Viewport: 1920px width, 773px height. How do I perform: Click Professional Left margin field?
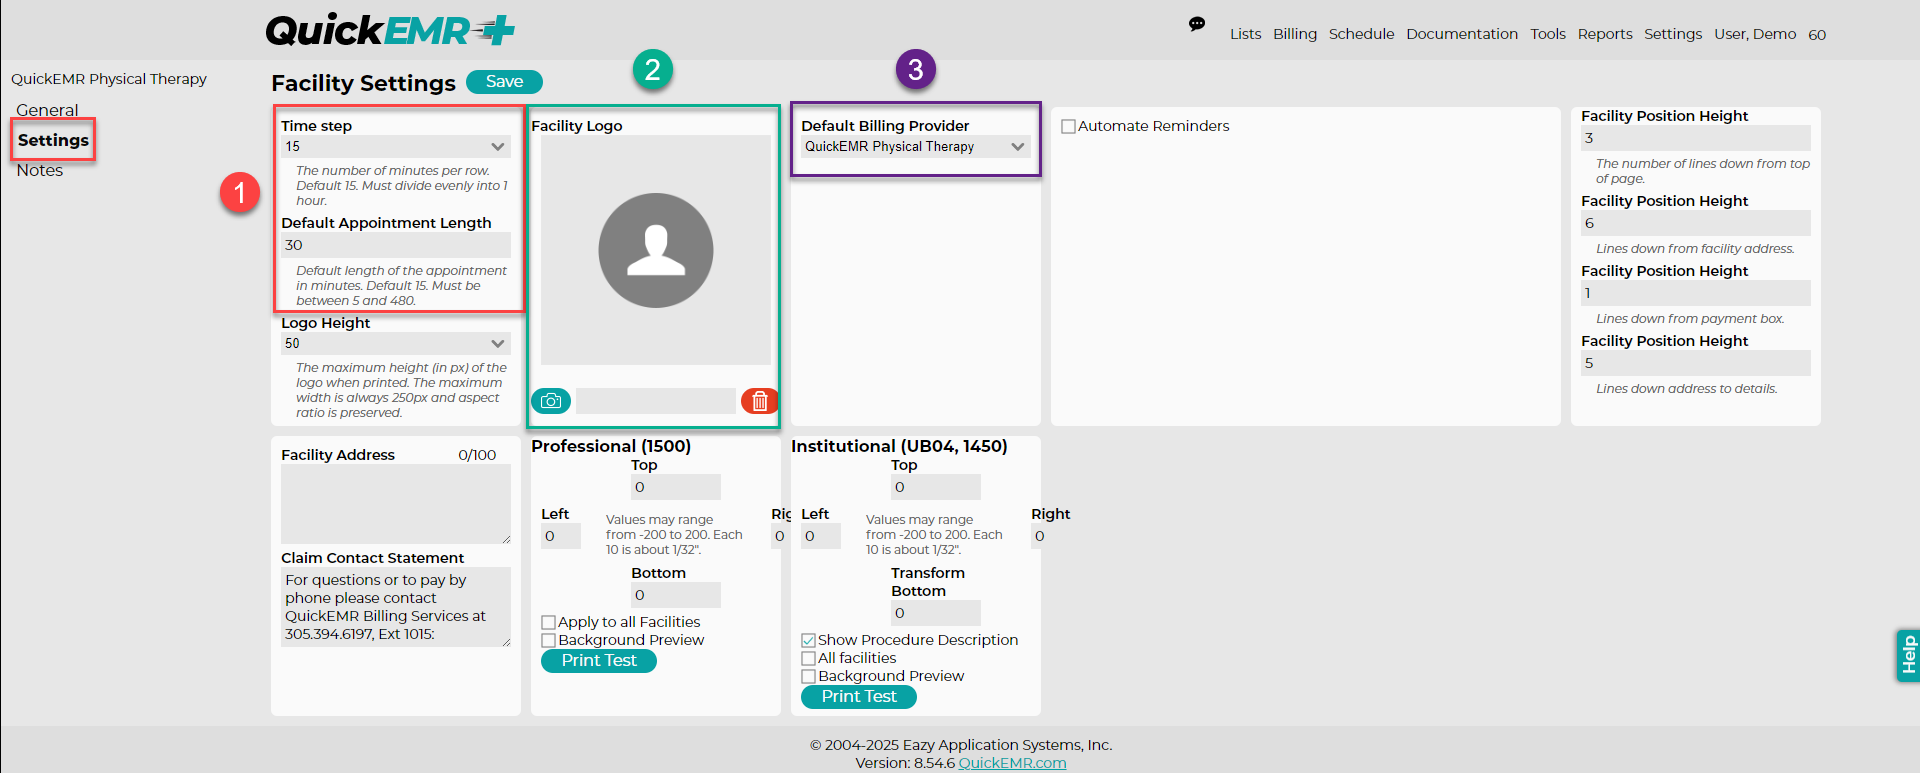point(561,536)
